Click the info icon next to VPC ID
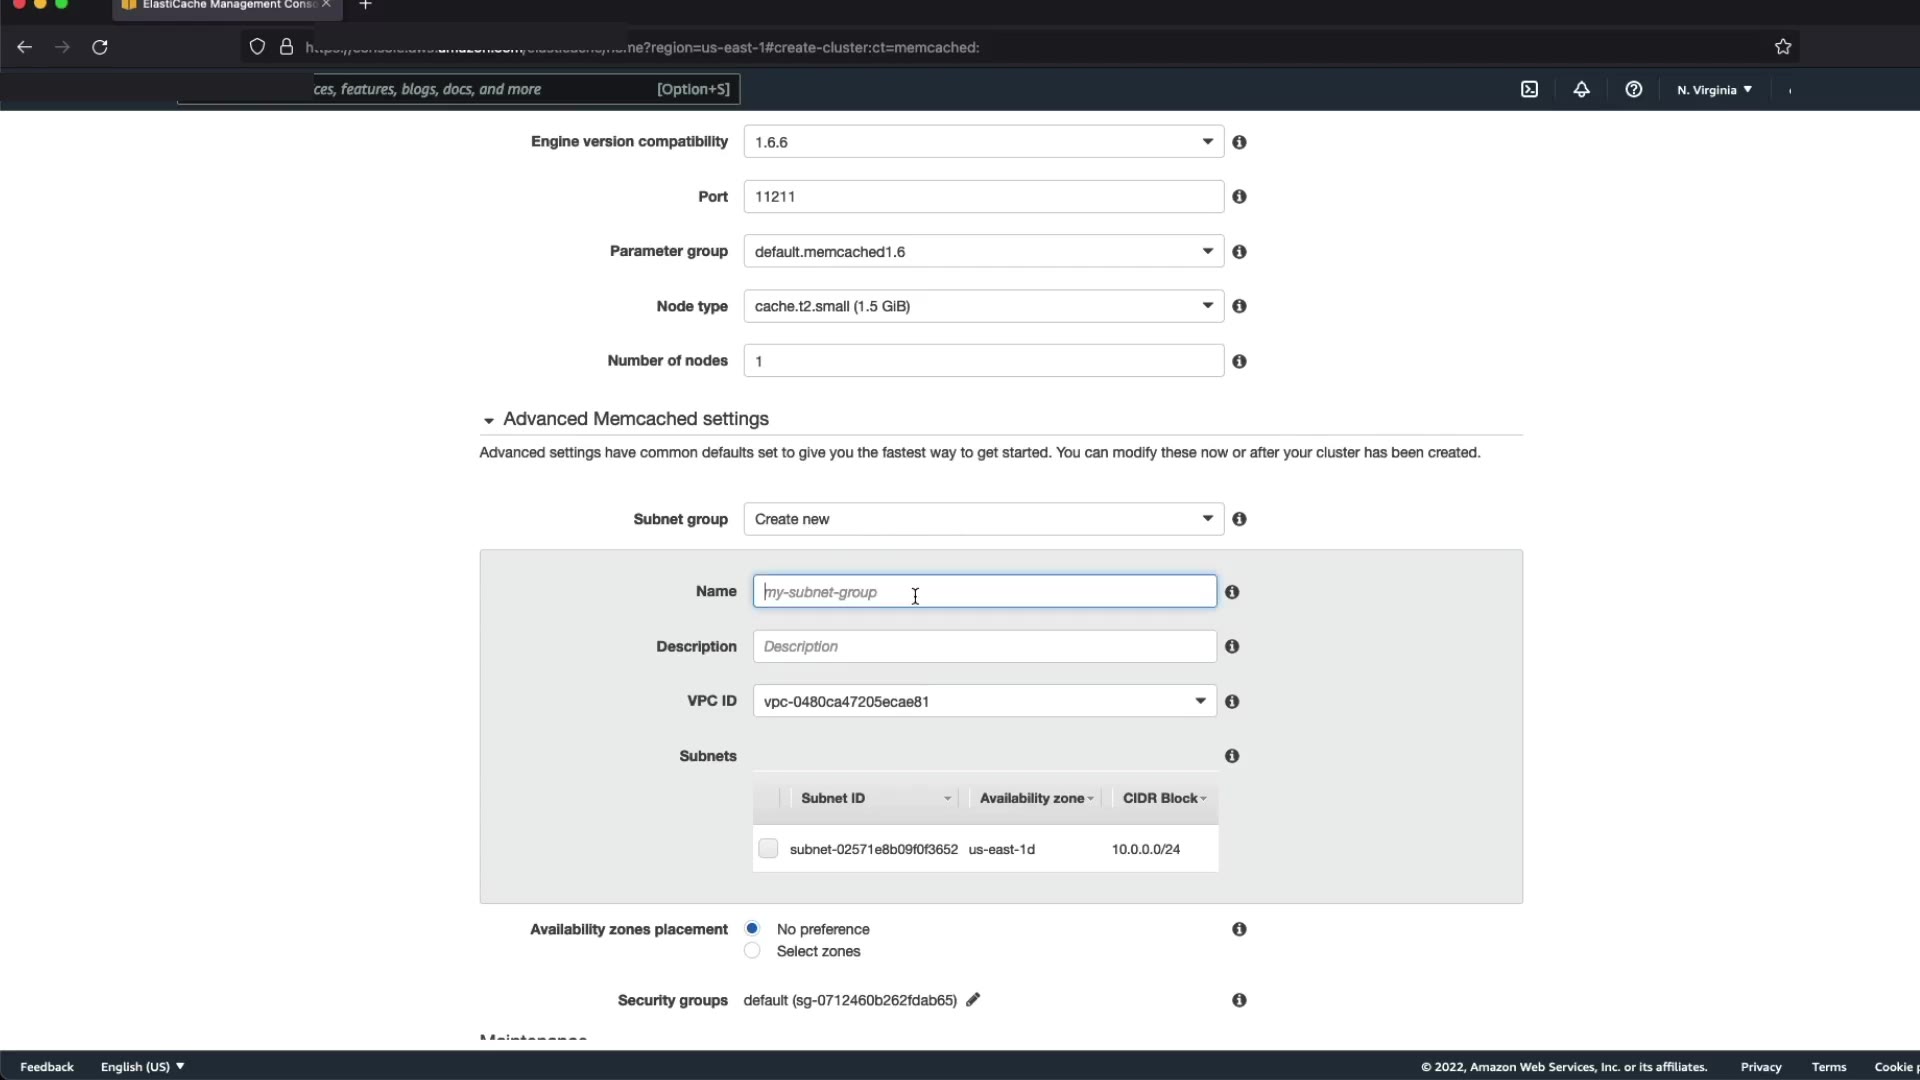This screenshot has width=1920, height=1080. pos(1232,702)
